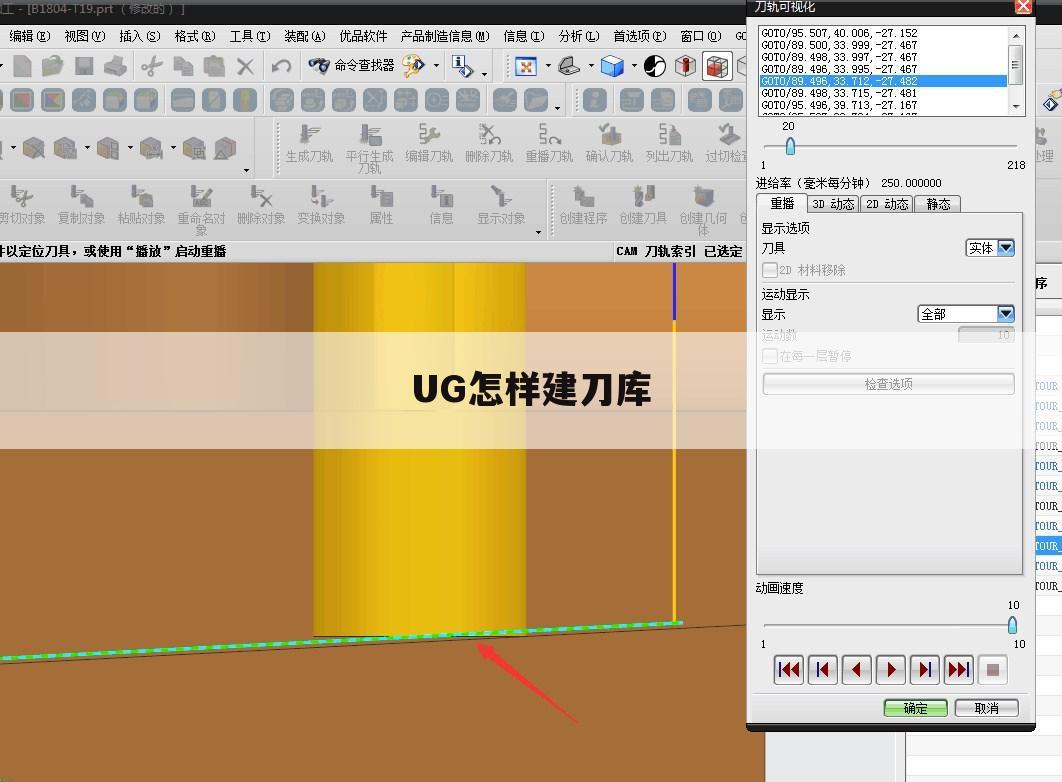Viewport: 1062px width, 782px height.
Task: Adjust the 动画速度 slider
Action: pos(1011,624)
